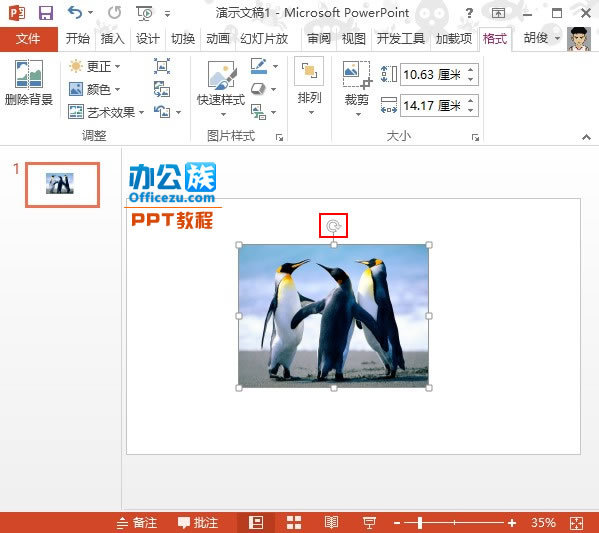Image resolution: width=599 pixels, height=533 pixels.
Task: Switch to the Add-ins (加载项) tab
Action: pyautogui.click(x=454, y=39)
